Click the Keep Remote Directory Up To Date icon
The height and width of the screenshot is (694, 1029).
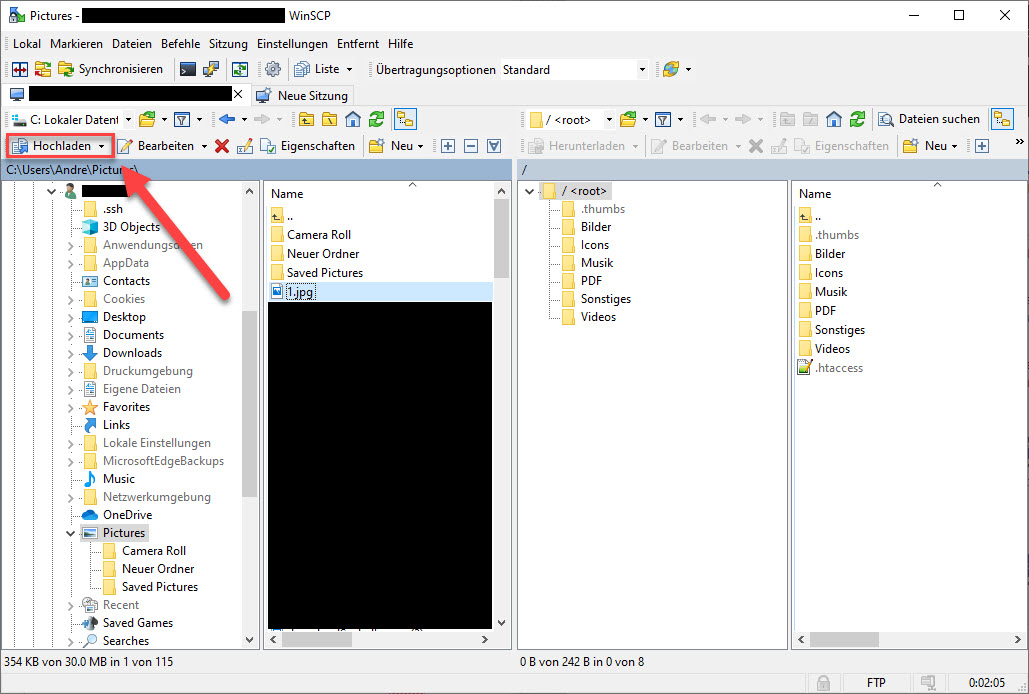[240, 69]
